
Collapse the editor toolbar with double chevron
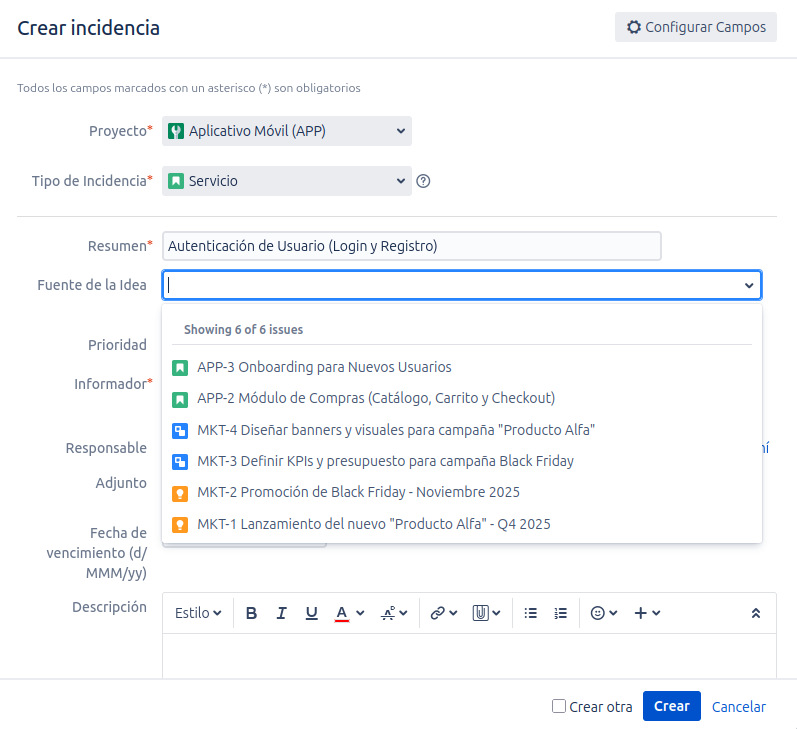(756, 613)
